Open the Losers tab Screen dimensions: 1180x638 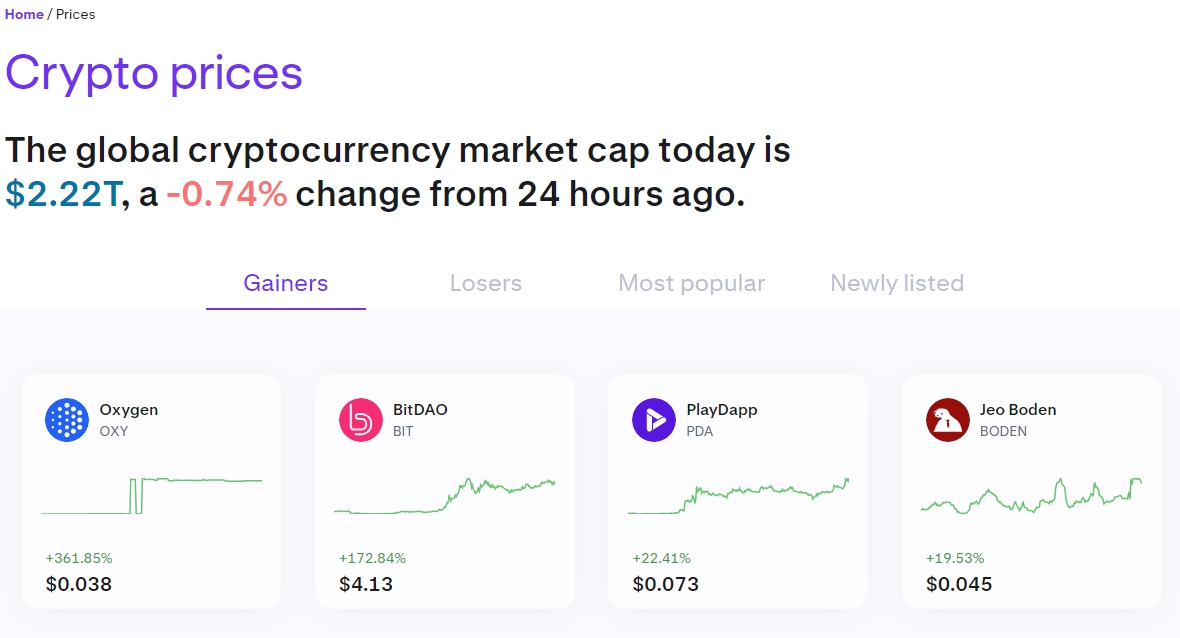pyautogui.click(x=486, y=283)
